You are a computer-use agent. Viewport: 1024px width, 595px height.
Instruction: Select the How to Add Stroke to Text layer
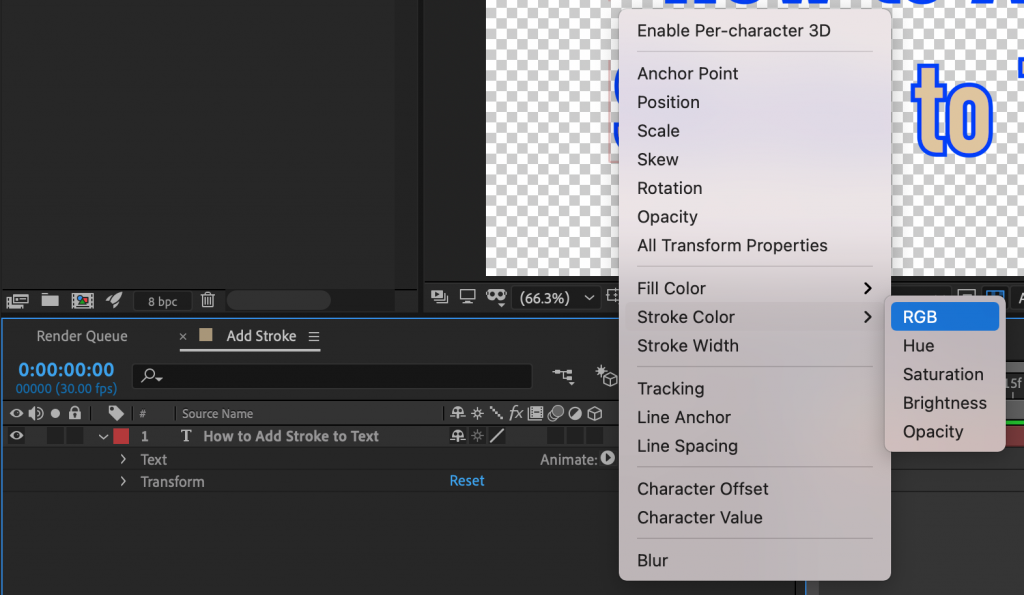291,436
